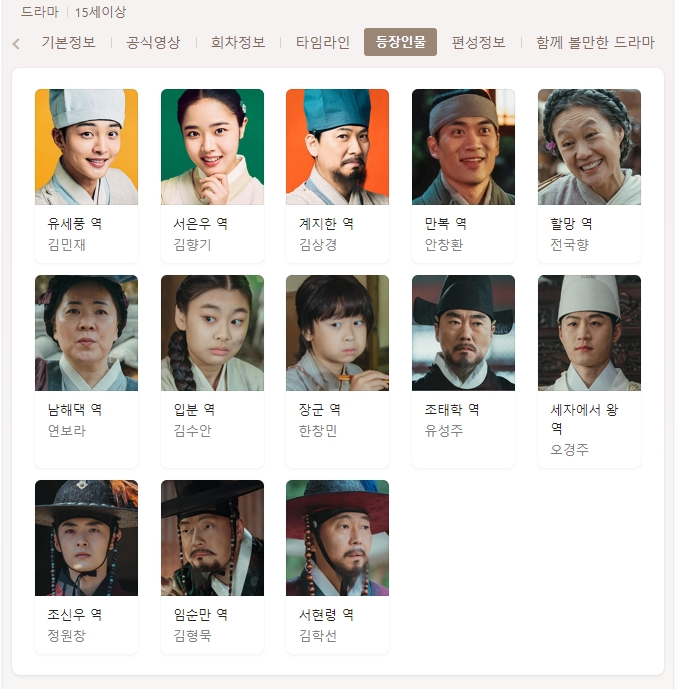This screenshot has height=689, width=676.
Task: Open actor name 김형묵
Action: (193, 635)
